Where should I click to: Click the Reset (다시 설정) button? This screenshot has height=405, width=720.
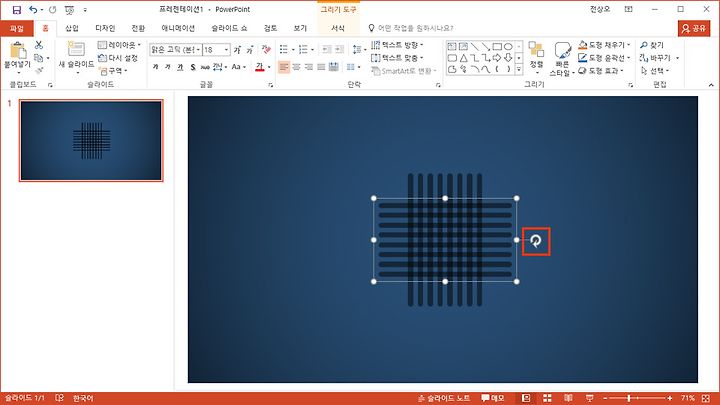click(x=118, y=58)
